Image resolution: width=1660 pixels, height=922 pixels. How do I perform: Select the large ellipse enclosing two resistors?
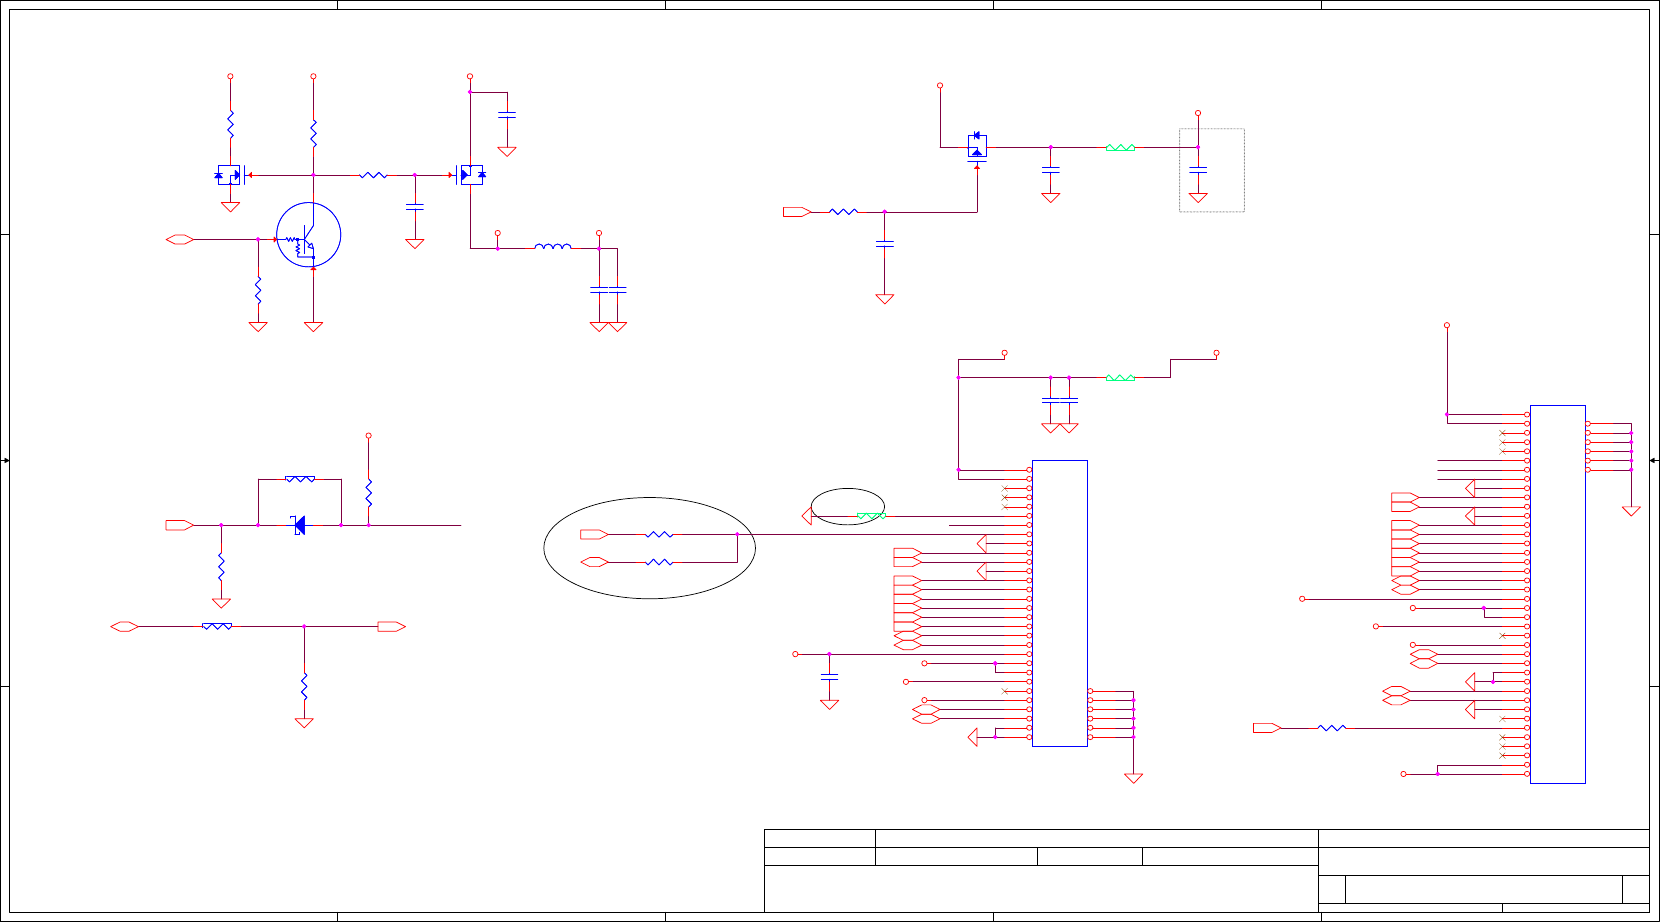[x=649, y=548]
